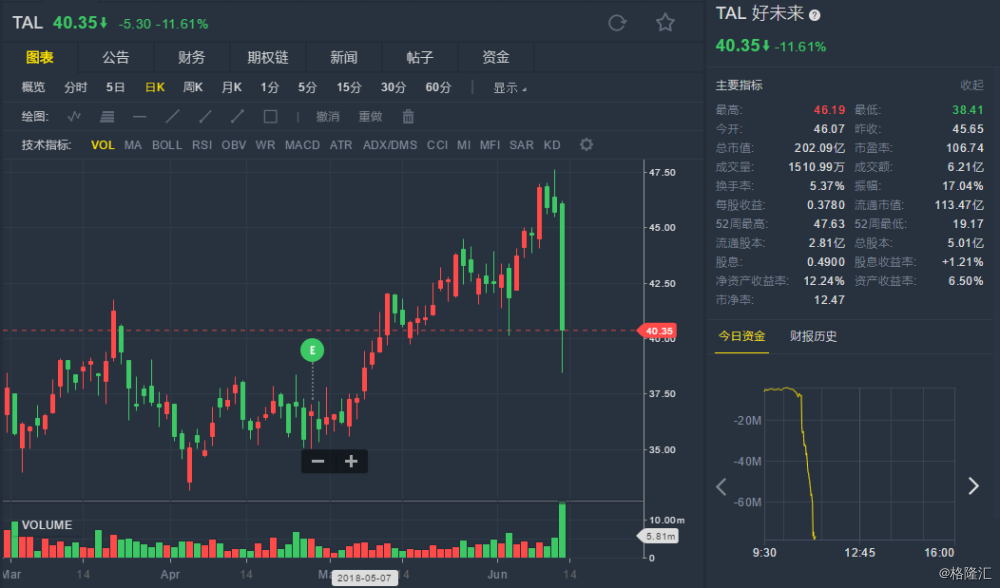
Task: Click 重做 to redo drawing
Action: tap(371, 117)
